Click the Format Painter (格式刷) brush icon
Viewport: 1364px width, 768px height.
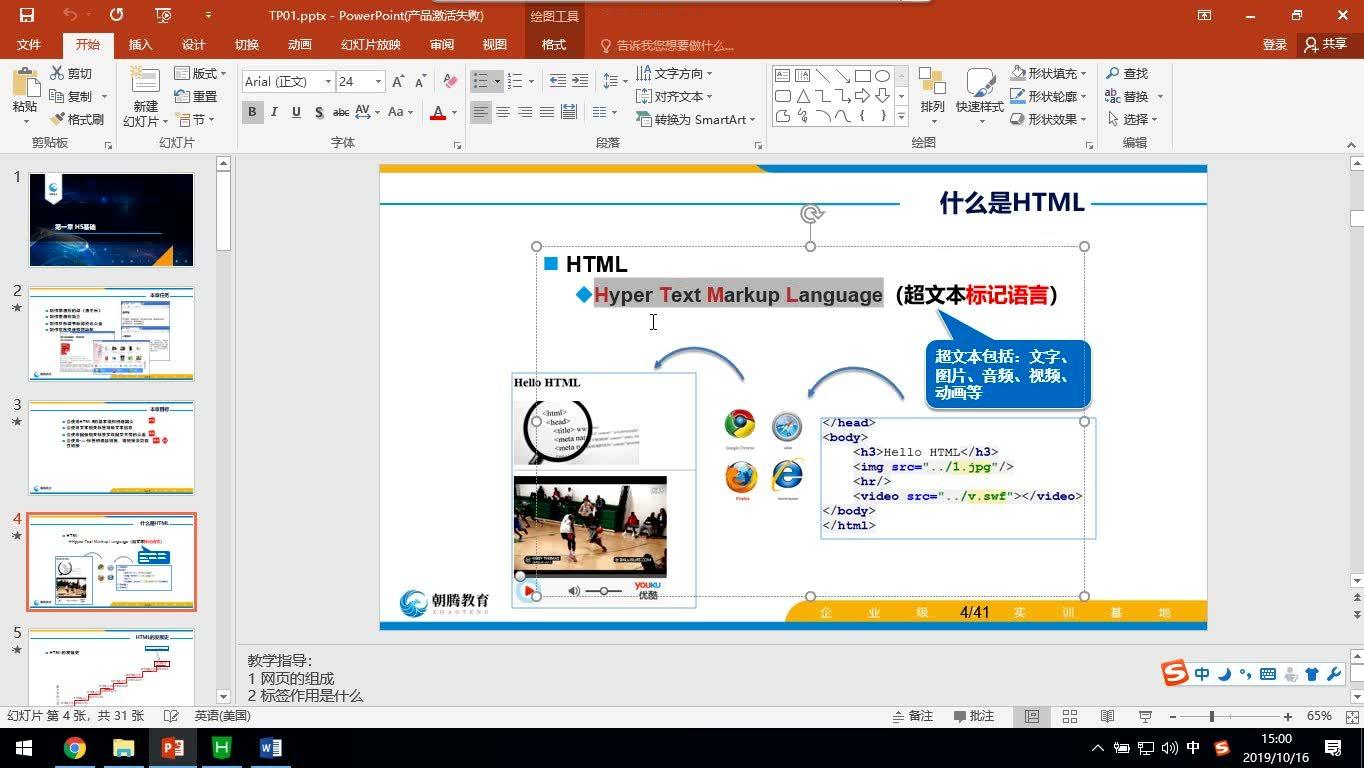(x=57, y=120)
